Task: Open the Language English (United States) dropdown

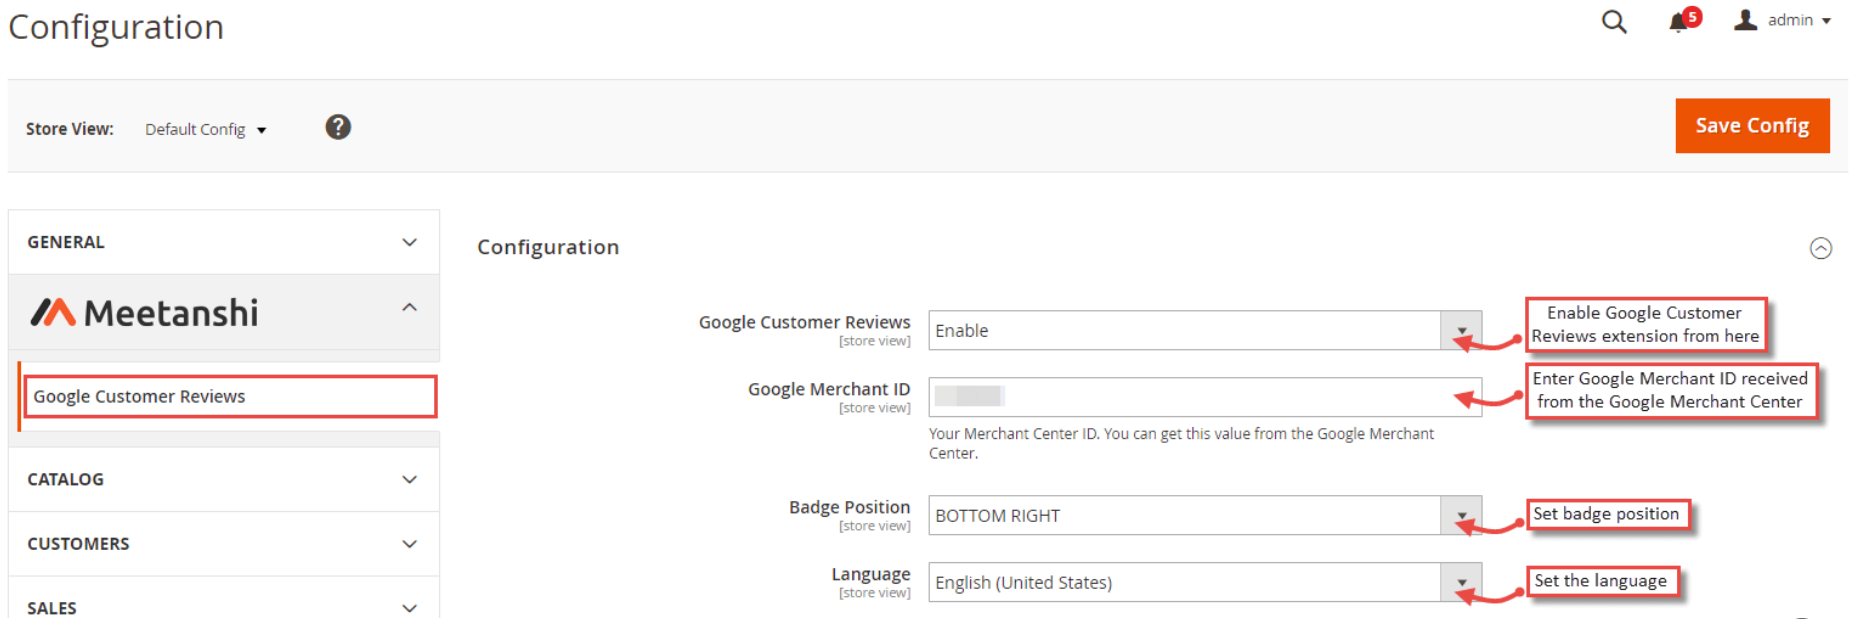Action: pos(1205,582)
